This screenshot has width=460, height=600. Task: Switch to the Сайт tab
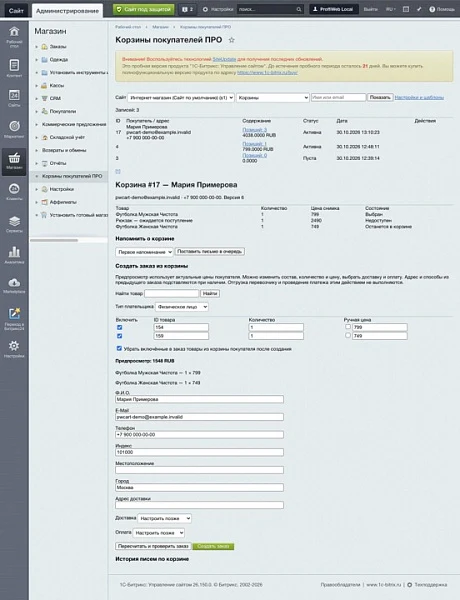(x=16, y=11)
